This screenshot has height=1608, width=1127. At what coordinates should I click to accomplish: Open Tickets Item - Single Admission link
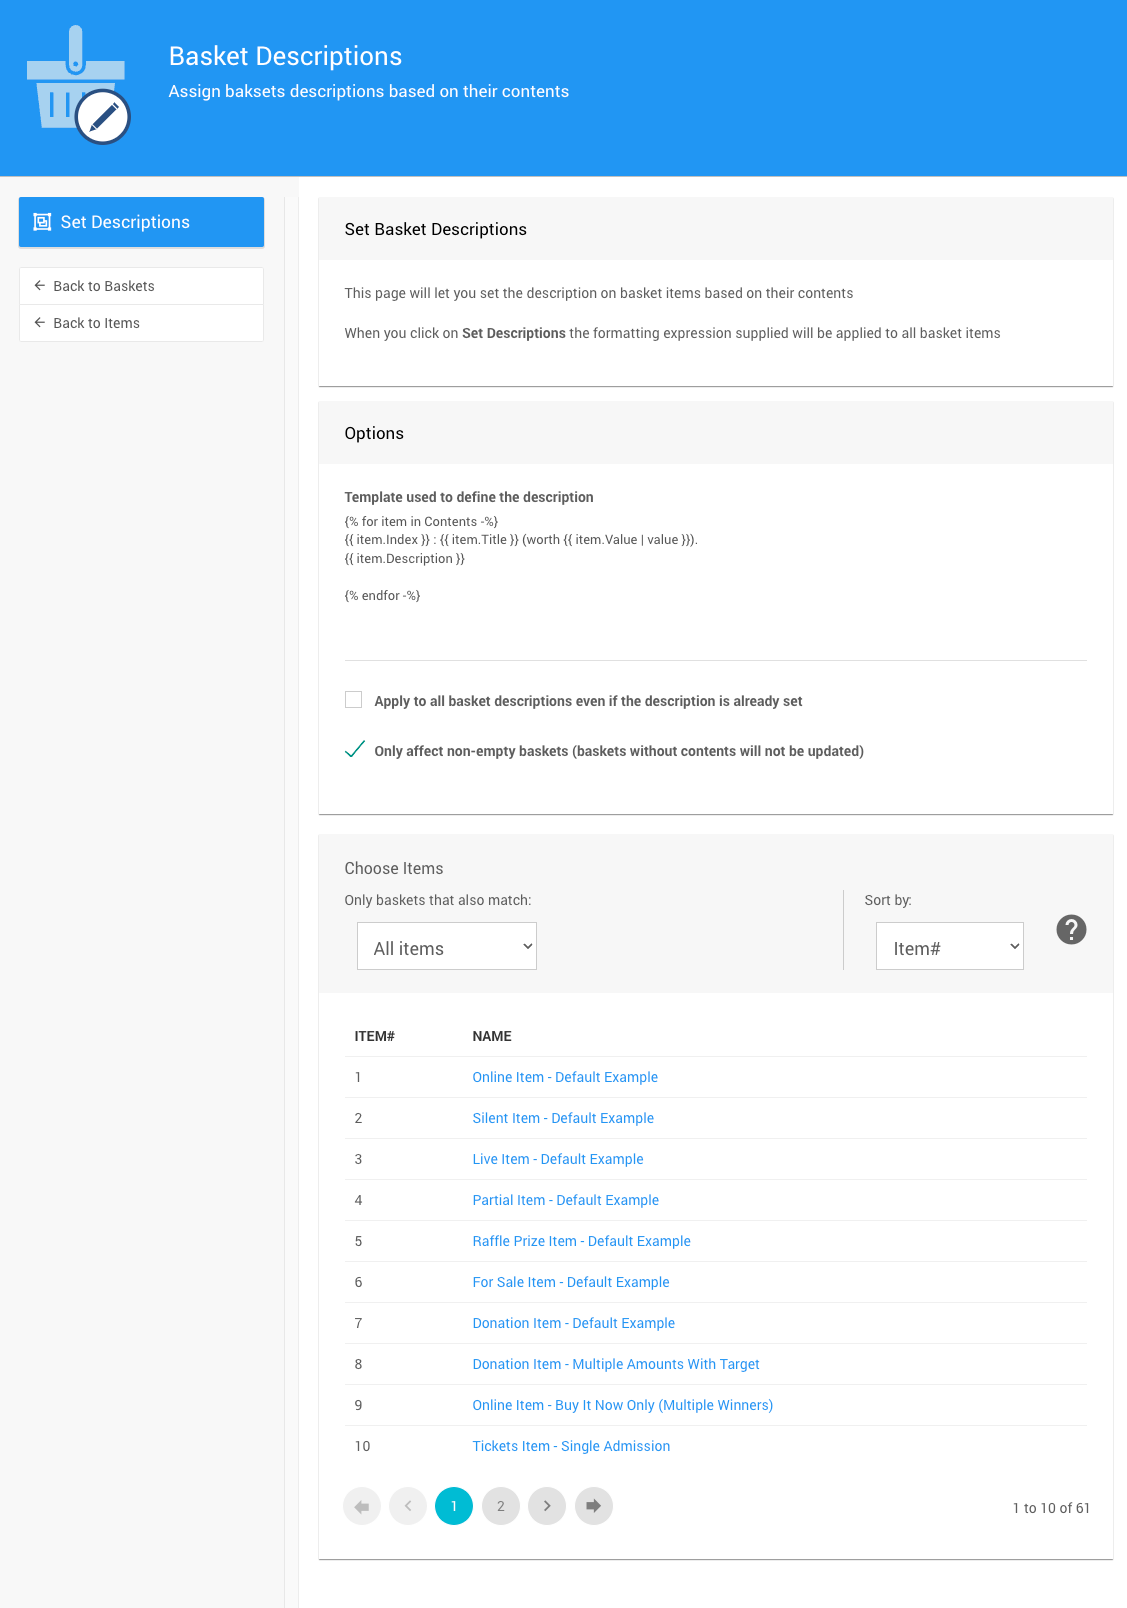coord(571,1446)
